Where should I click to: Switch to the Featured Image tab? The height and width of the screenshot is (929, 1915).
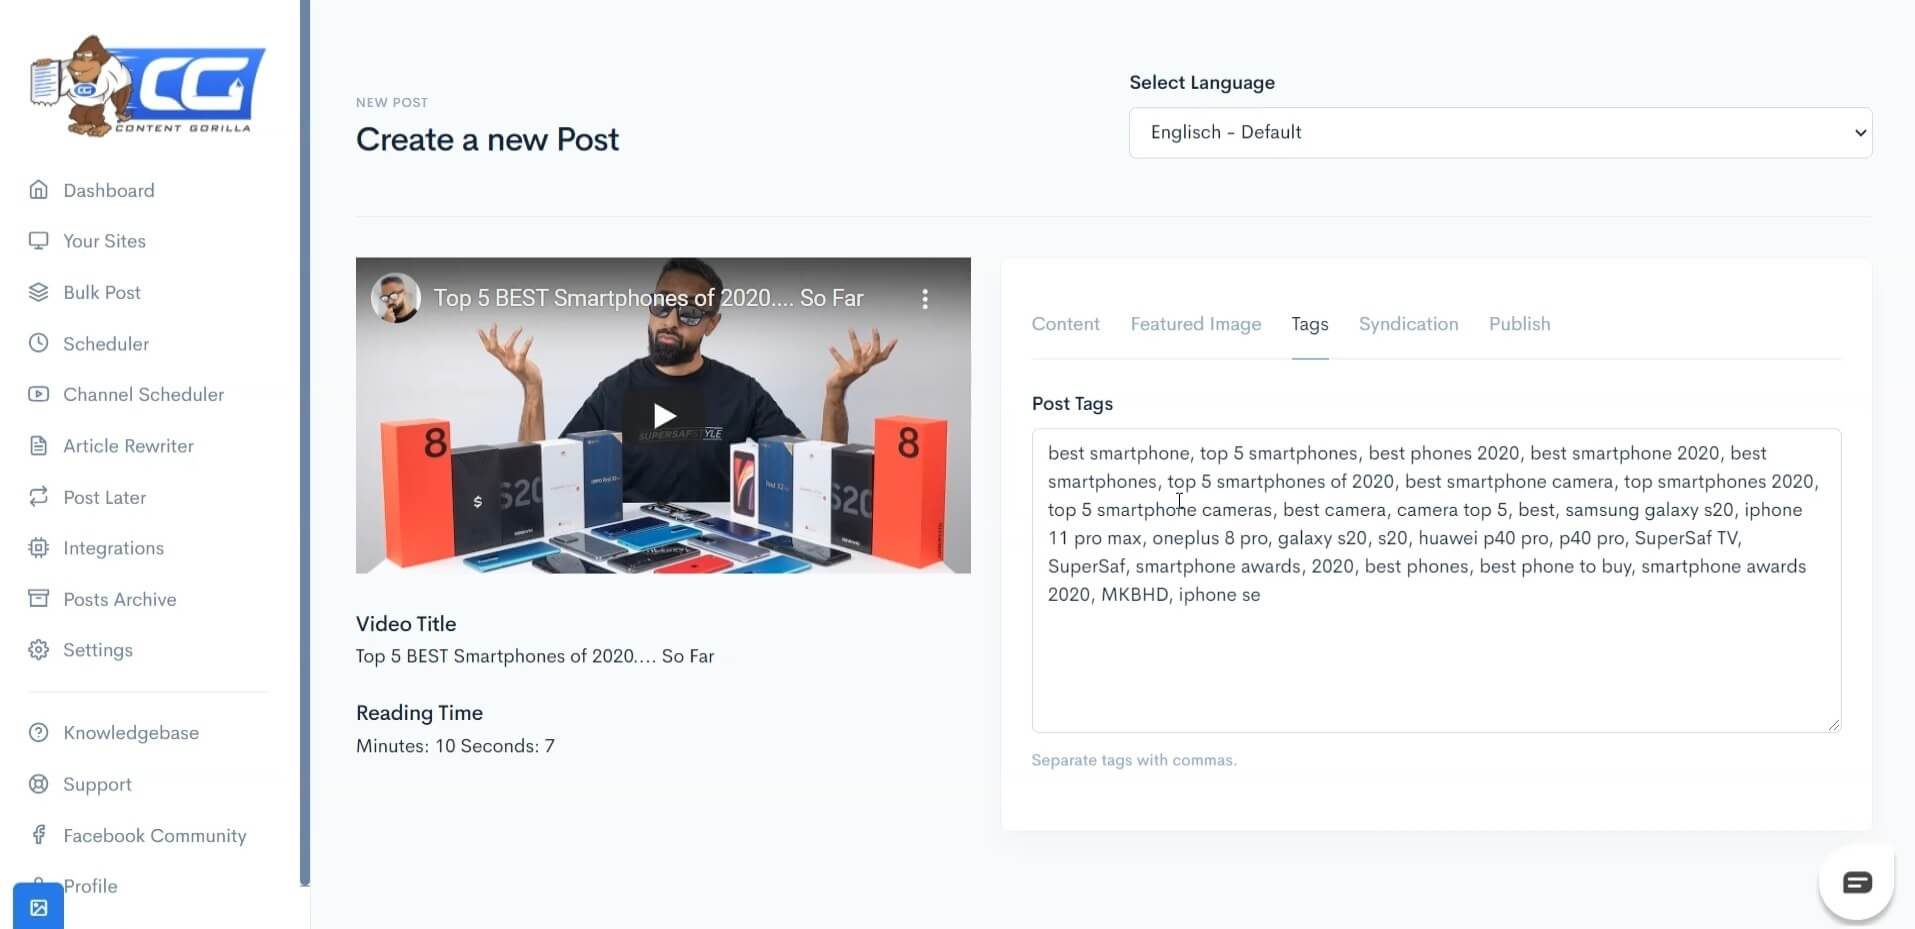point(1195,324)
